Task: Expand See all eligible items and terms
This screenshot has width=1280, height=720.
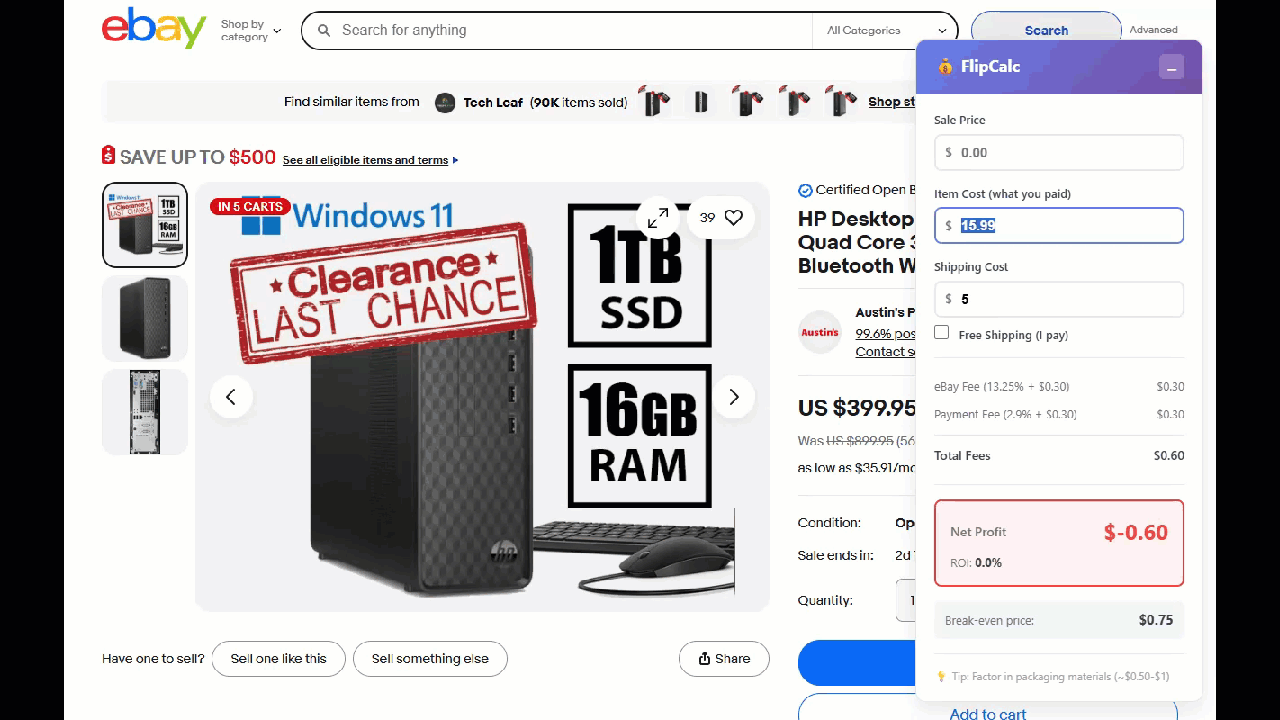Action: pos(370,160)
